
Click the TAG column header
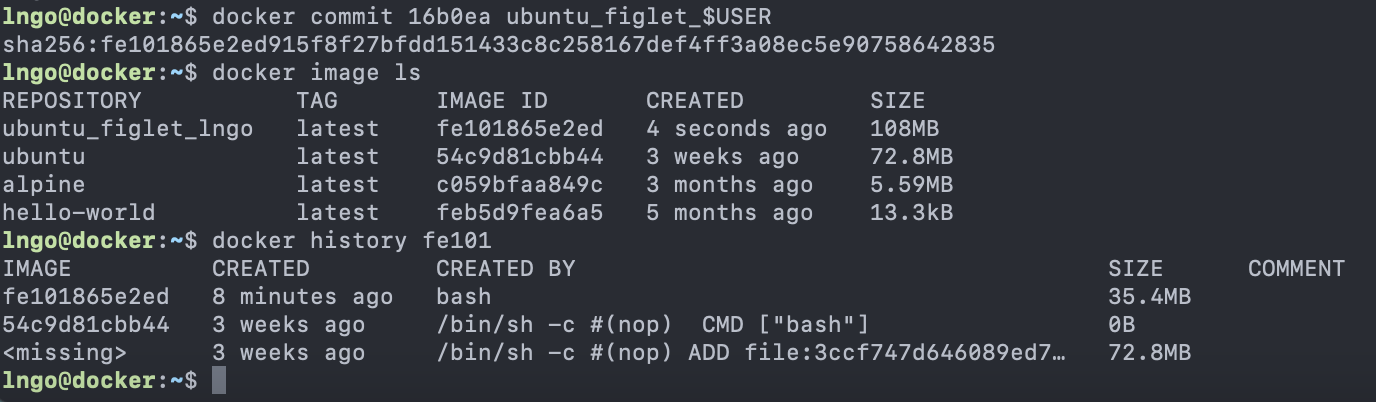point(317,101)
